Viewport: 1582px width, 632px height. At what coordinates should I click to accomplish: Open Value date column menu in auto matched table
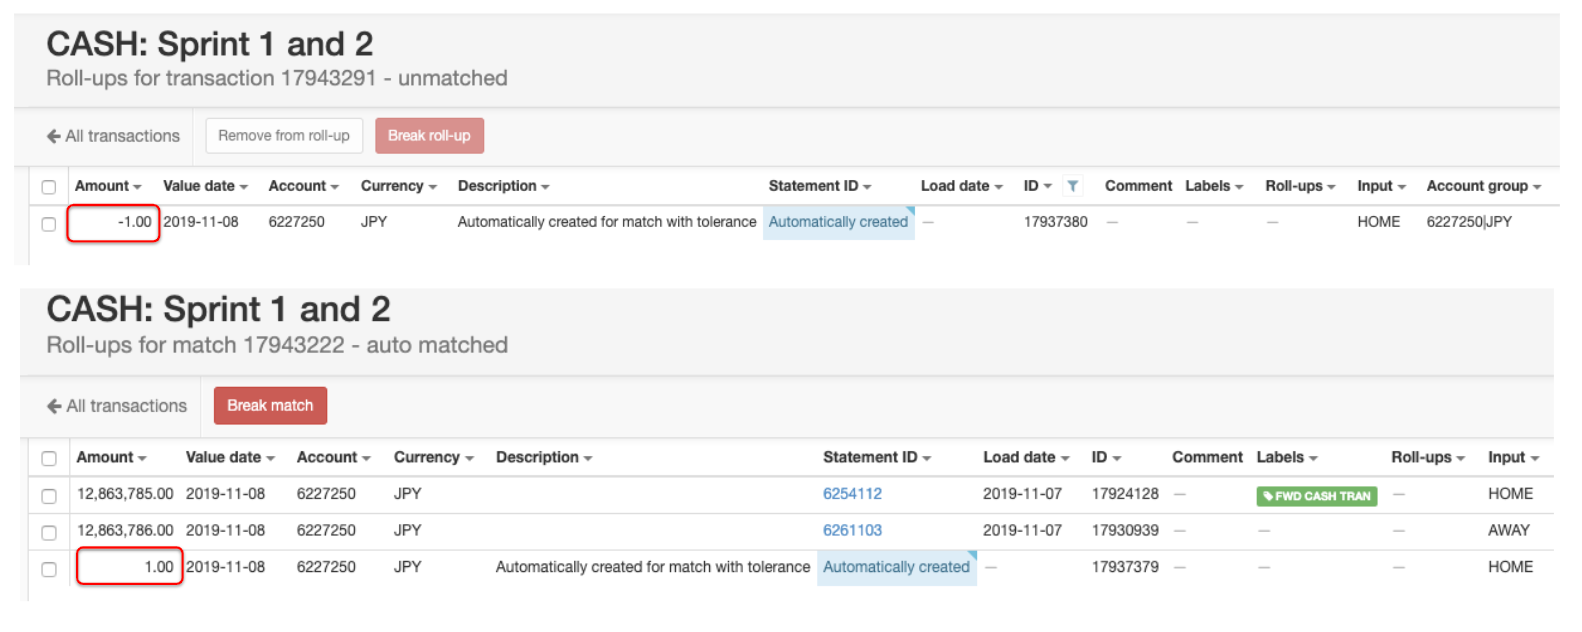click(230, 457)
